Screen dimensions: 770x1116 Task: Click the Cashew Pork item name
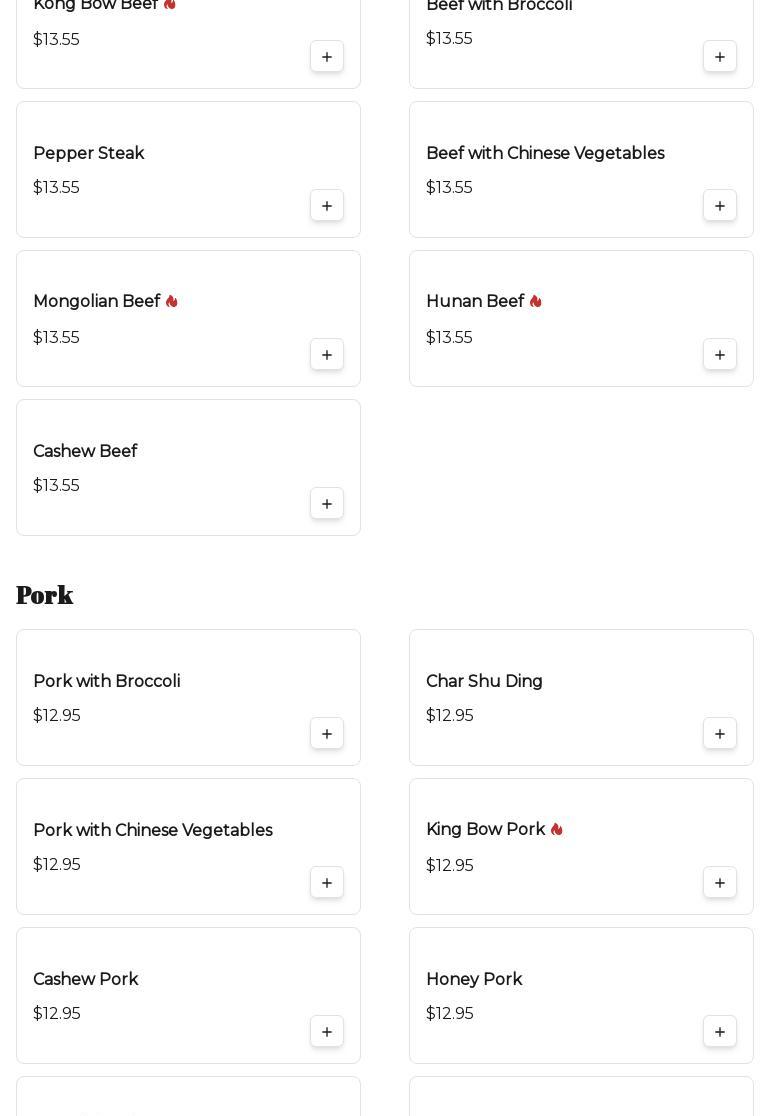pyautogui.click(x=86, y=980)
